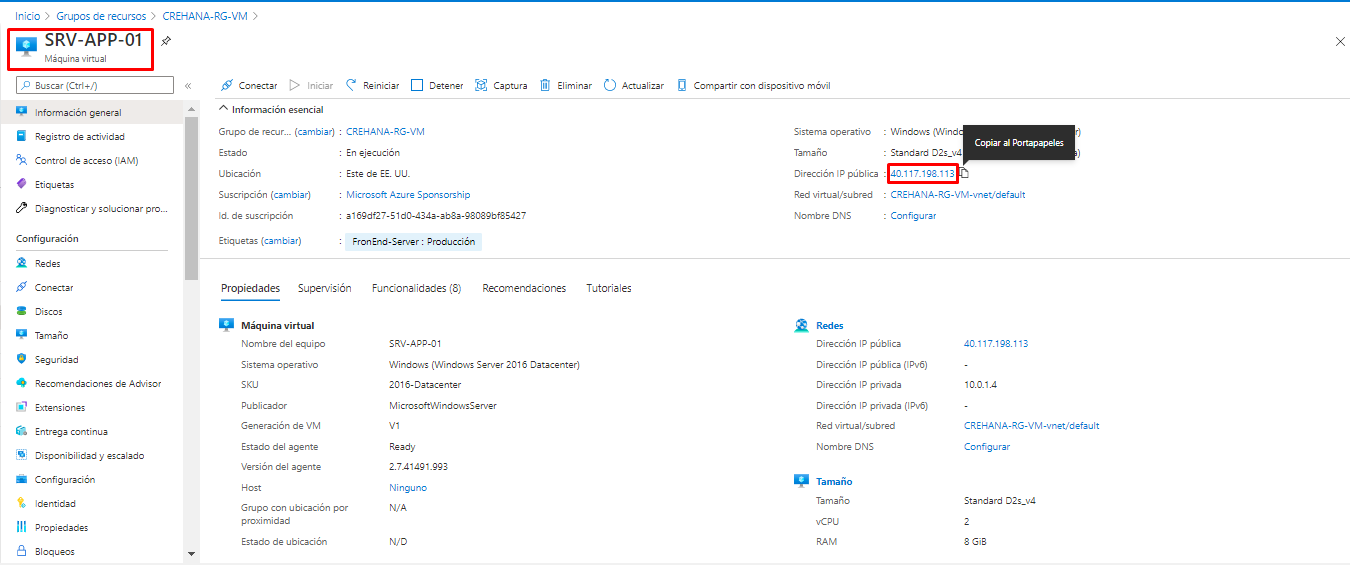The image size is (1350, 565).
Task: Click Recomendaciones de Advisor icon
Action: coord(22,384)
